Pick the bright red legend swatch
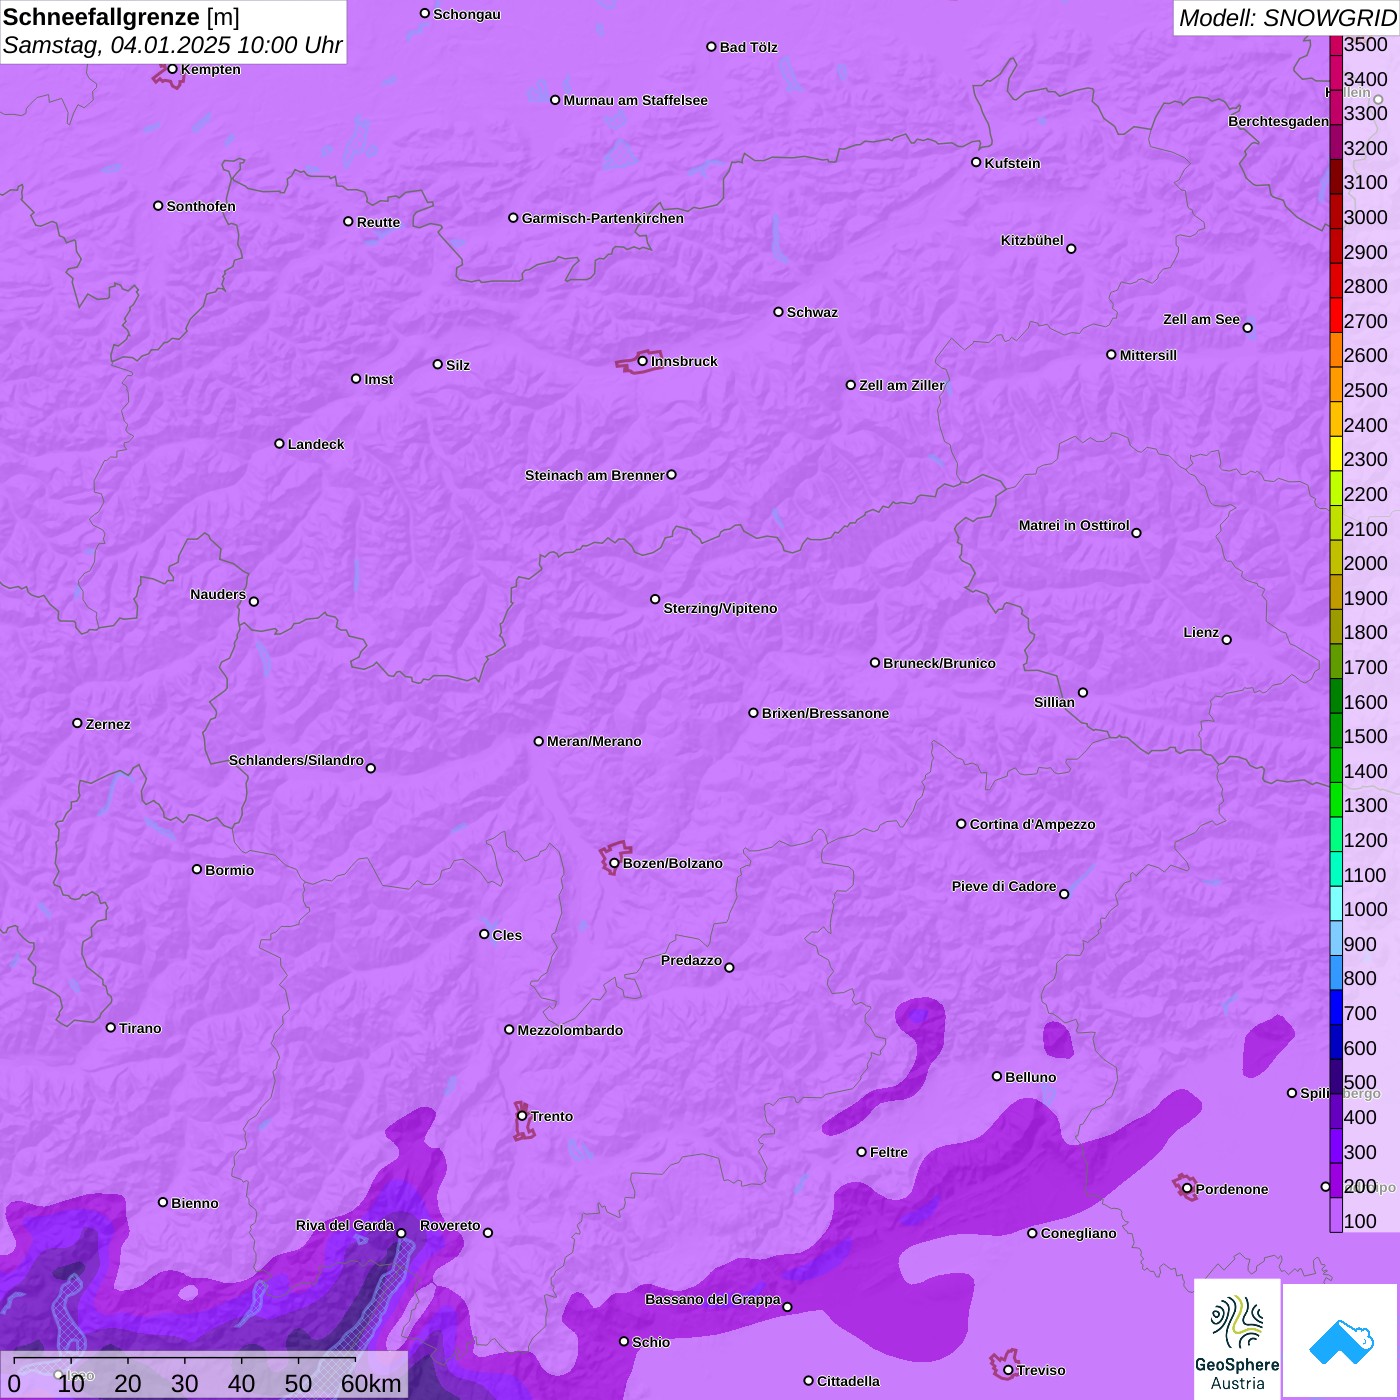The image size is (1400, 1400). (1336, 315)
